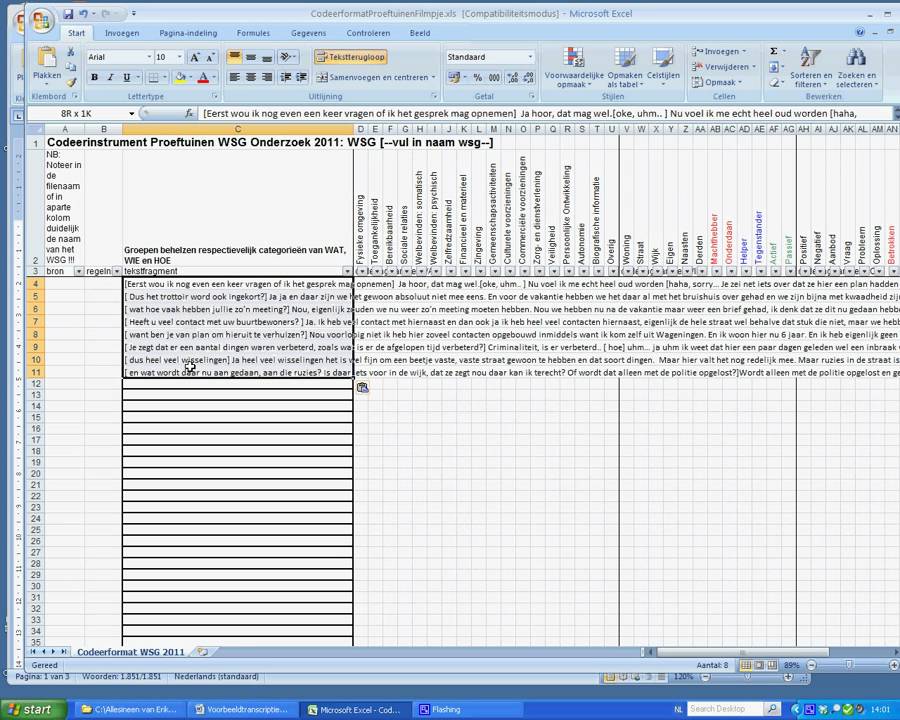
Task: Toggle bottom vertical alignment
Action: coord(266,57)
